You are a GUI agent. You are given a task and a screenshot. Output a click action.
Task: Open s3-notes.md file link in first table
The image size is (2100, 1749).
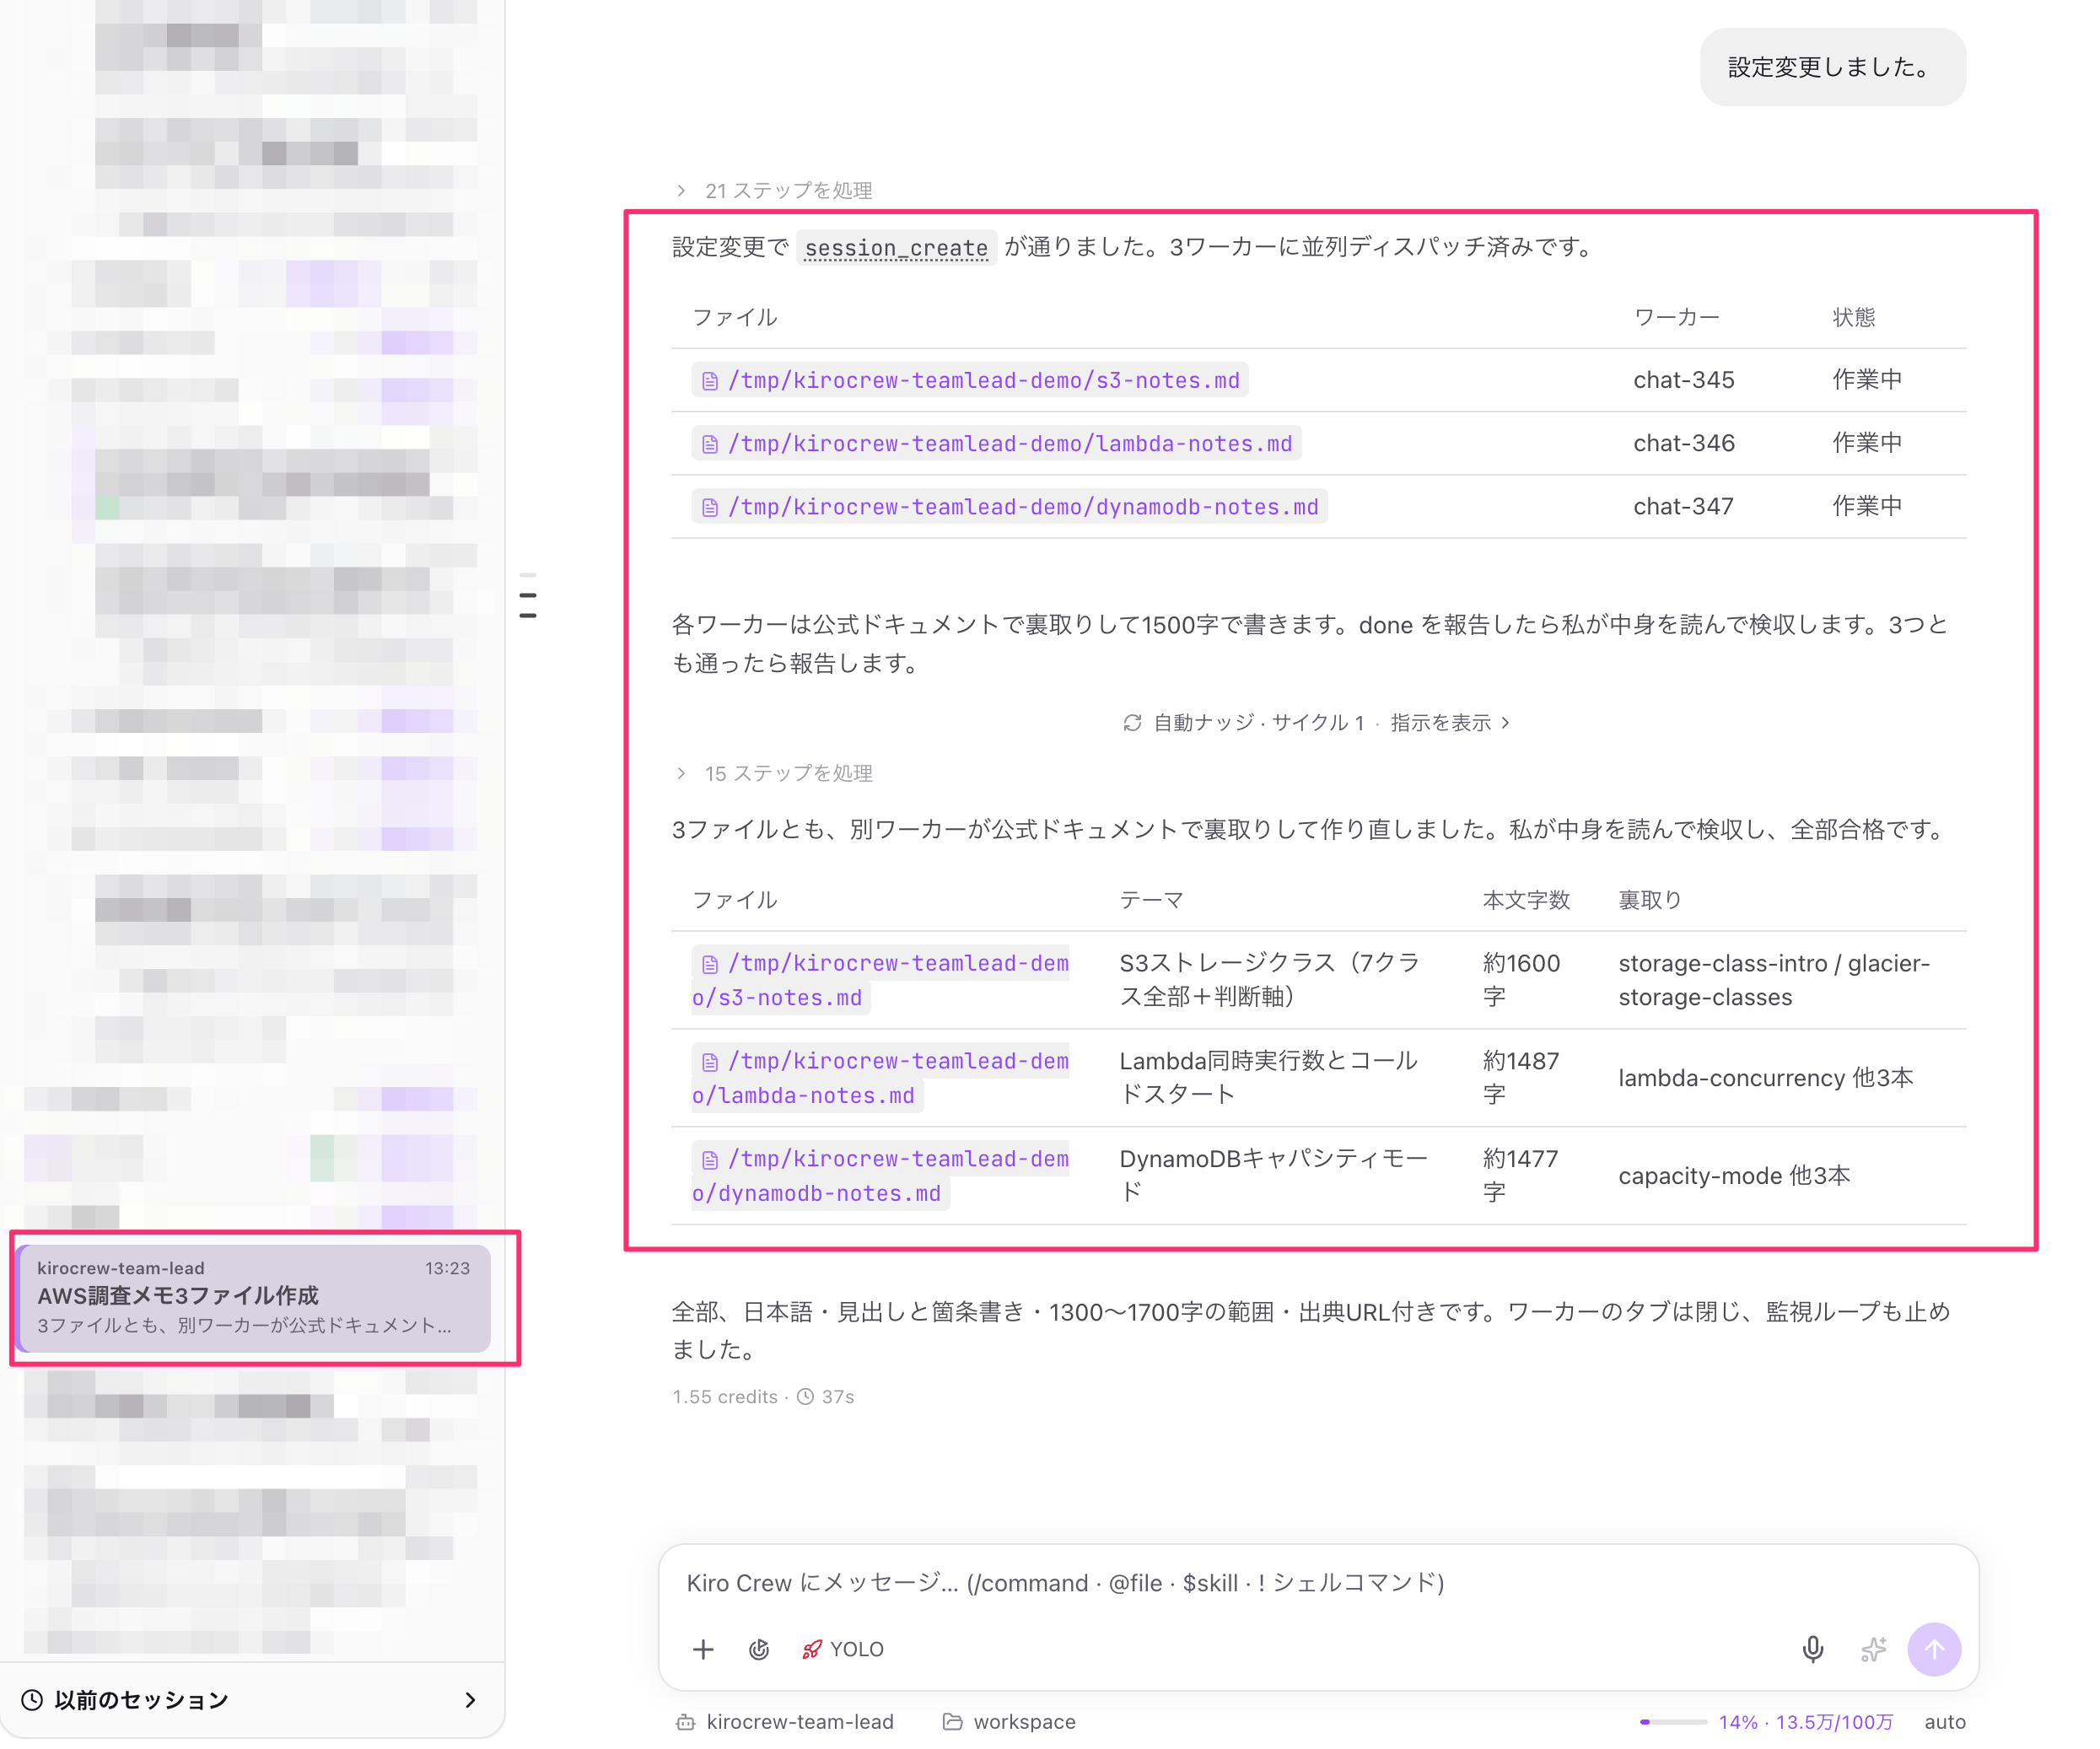(x=969, y=380)
